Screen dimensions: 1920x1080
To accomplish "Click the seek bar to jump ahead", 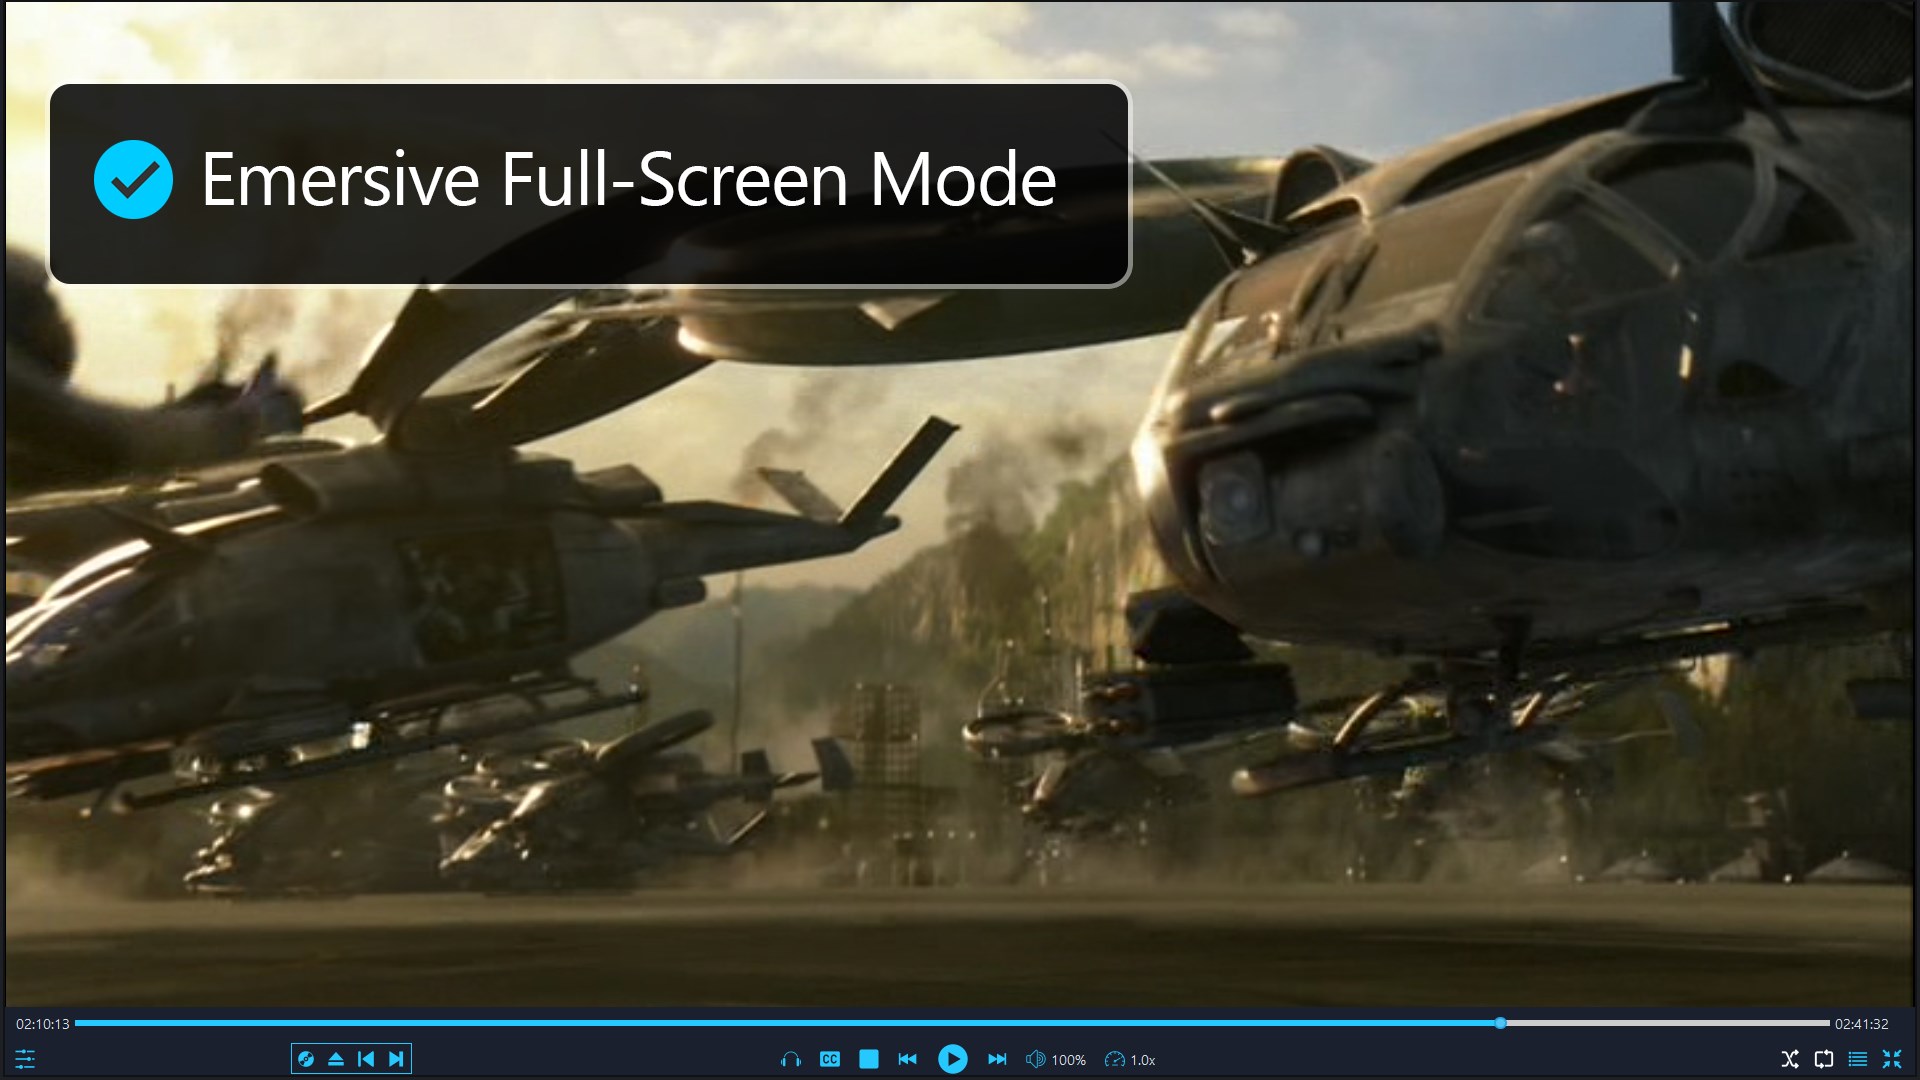I will point(1650,1023).
